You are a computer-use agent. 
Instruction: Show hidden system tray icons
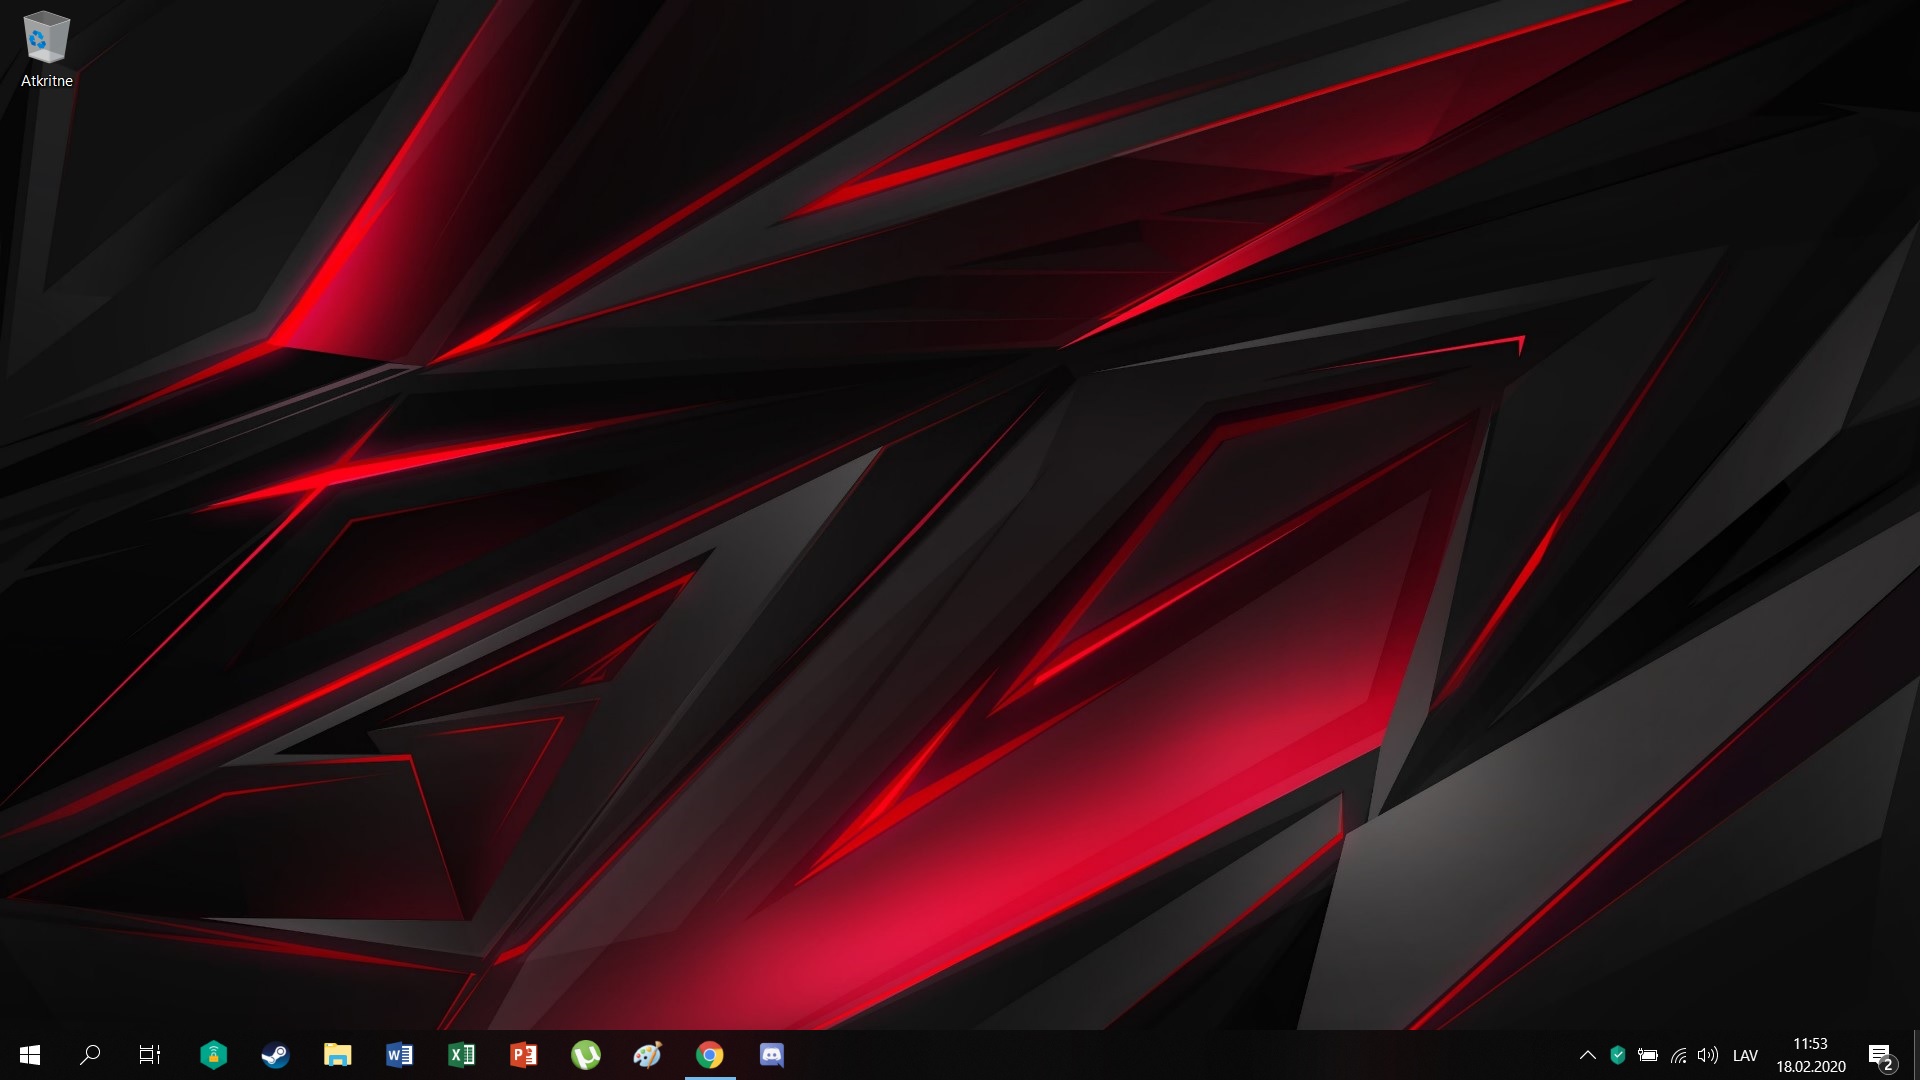coord(1587,1055)
